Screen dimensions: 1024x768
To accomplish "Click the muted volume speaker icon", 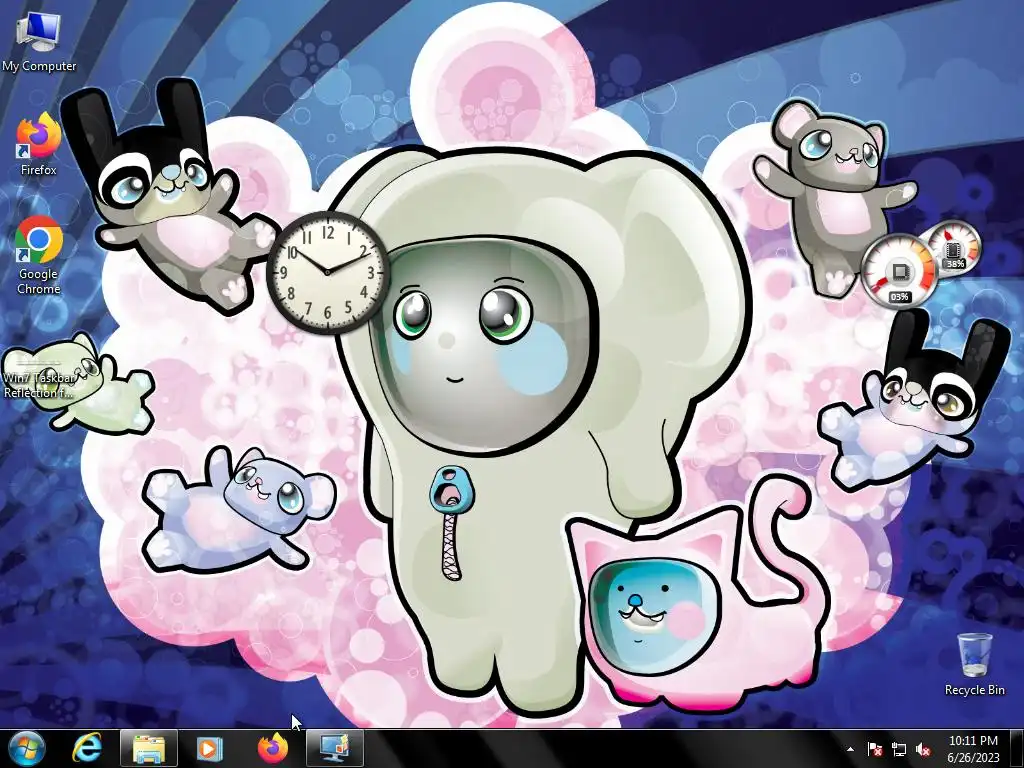I will pos(923,750).
